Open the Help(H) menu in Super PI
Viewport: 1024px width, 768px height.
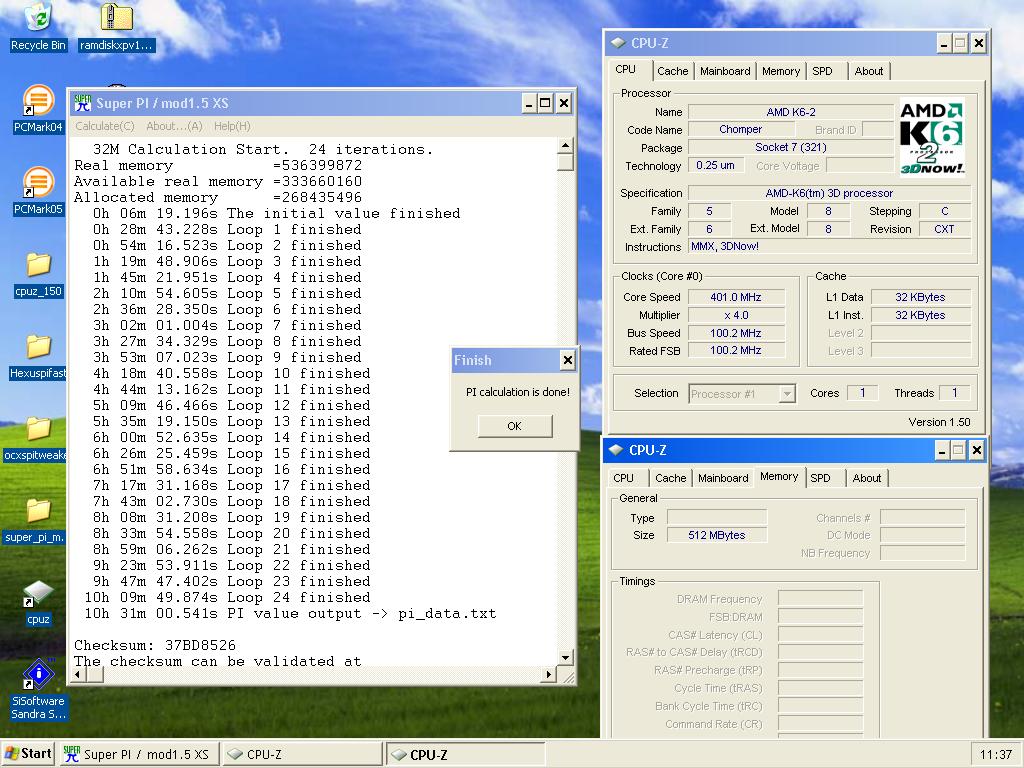point(232,126)
